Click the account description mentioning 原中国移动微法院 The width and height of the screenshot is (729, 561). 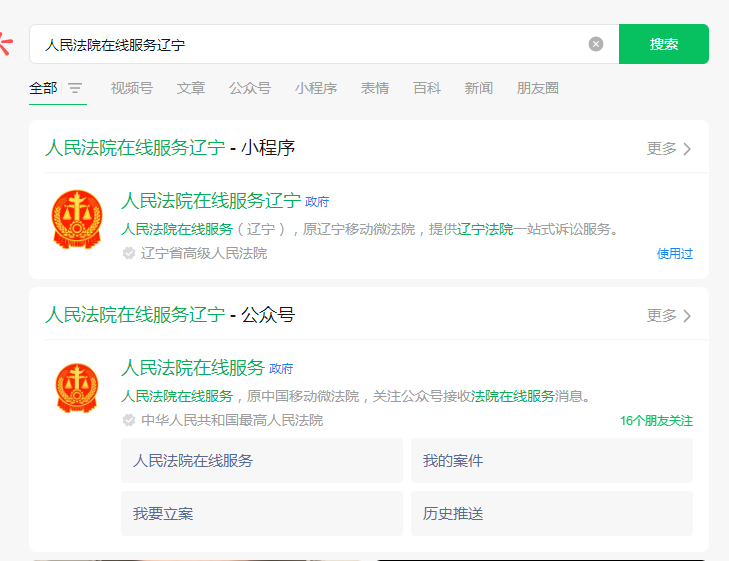point(356,396)
